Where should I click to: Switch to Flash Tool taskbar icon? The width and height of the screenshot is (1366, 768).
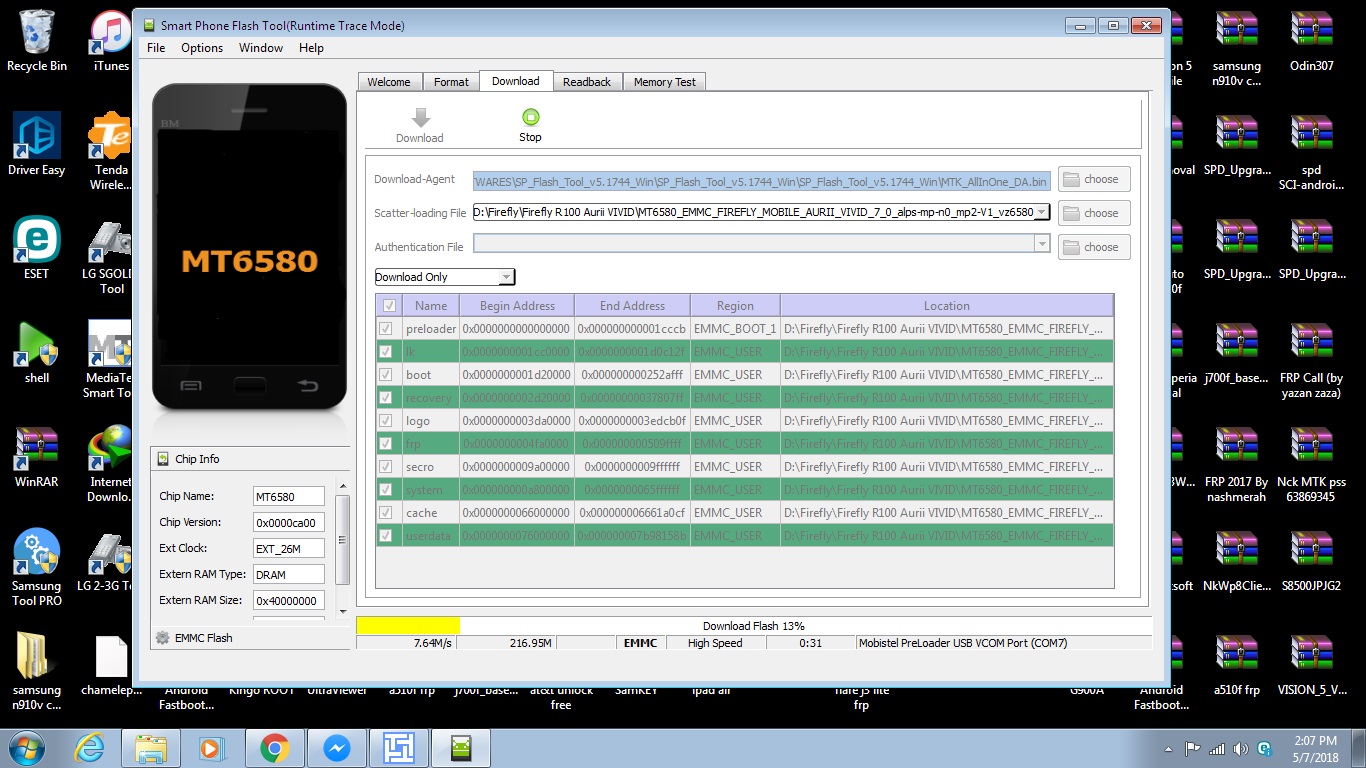(x=461, y=748)
